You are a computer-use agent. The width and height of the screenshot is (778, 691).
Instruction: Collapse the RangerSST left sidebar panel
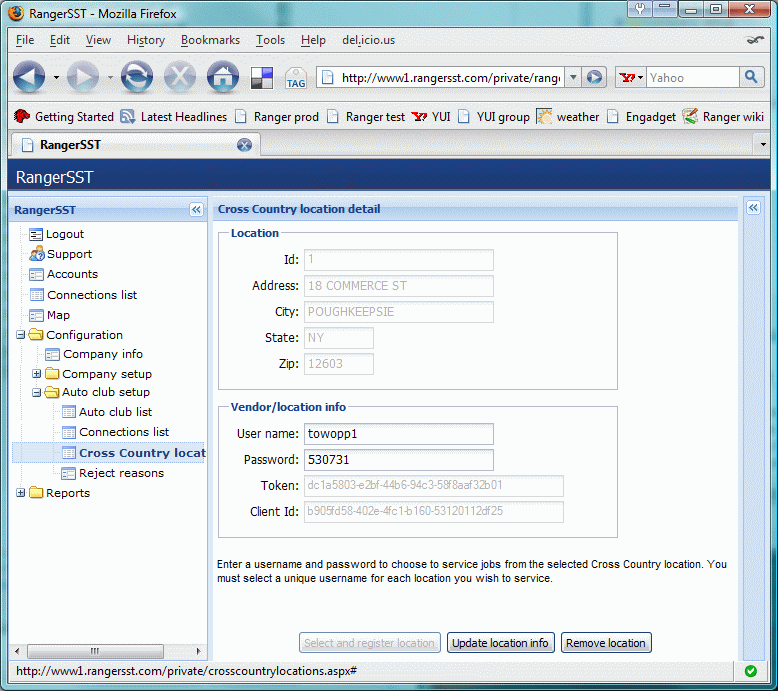coord(196,210)
